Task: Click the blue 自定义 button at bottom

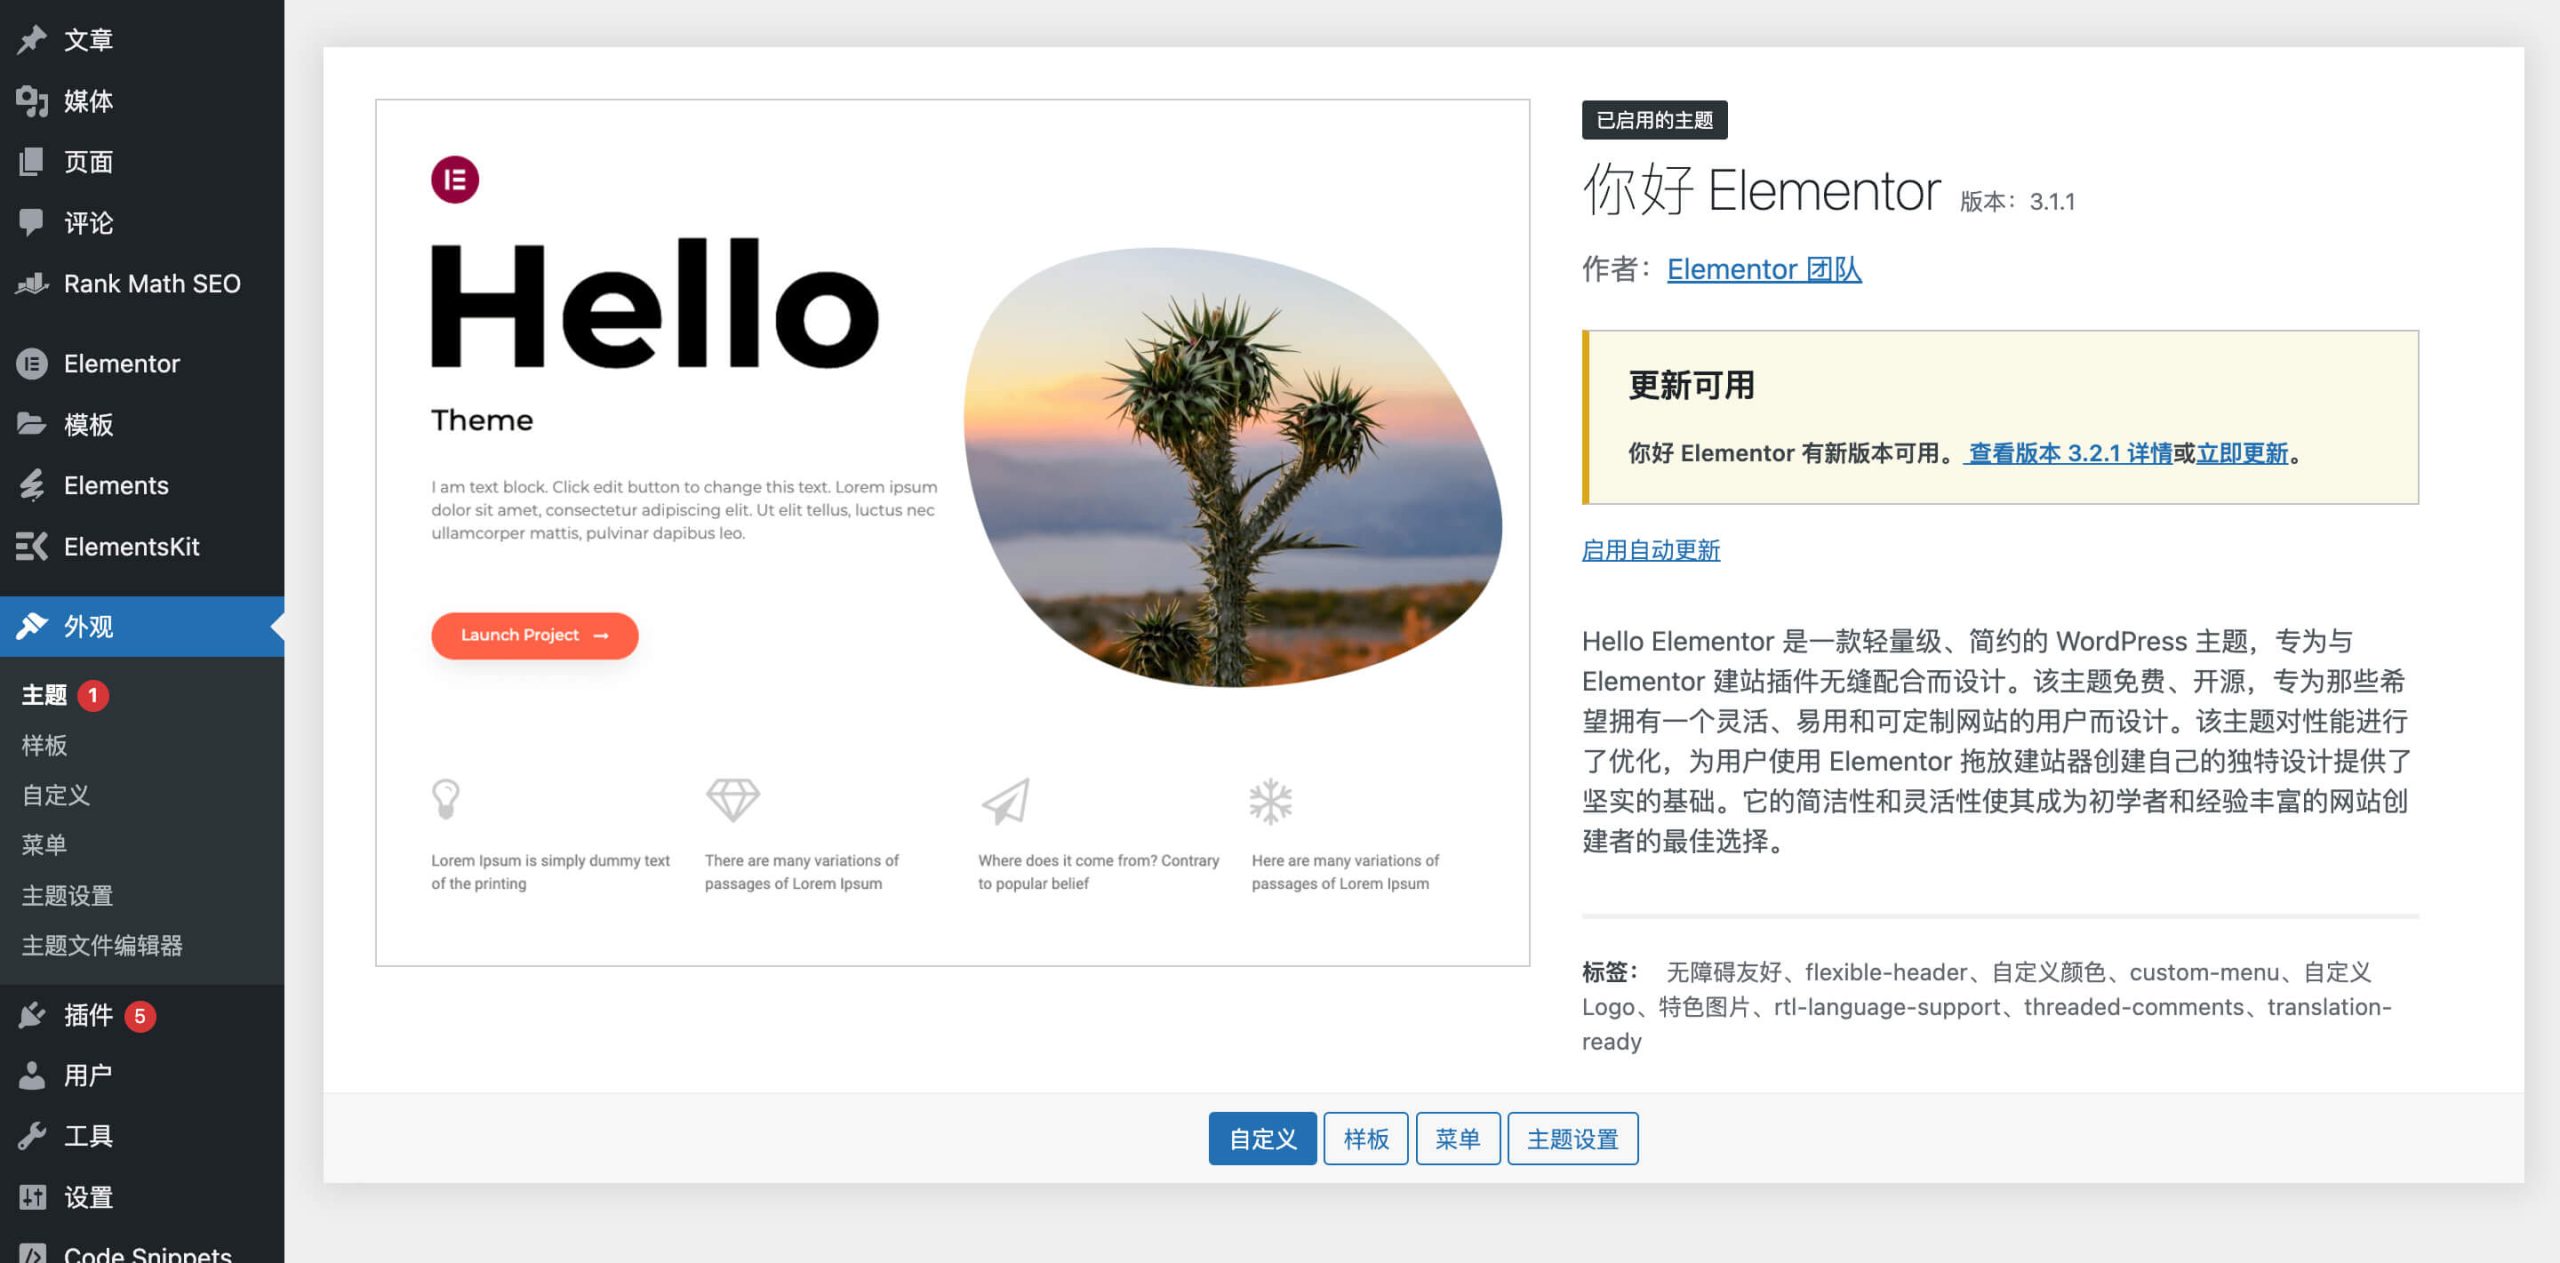Action: (x=1262, y=1139)
